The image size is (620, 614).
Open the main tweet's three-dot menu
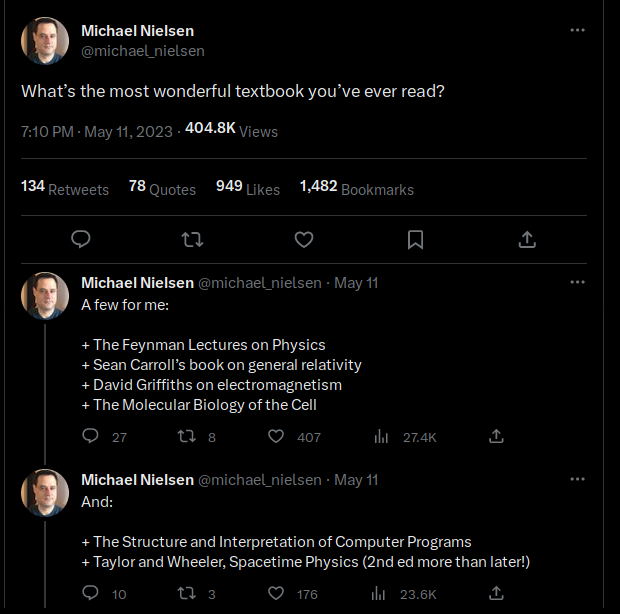click(x=577, y=30)
